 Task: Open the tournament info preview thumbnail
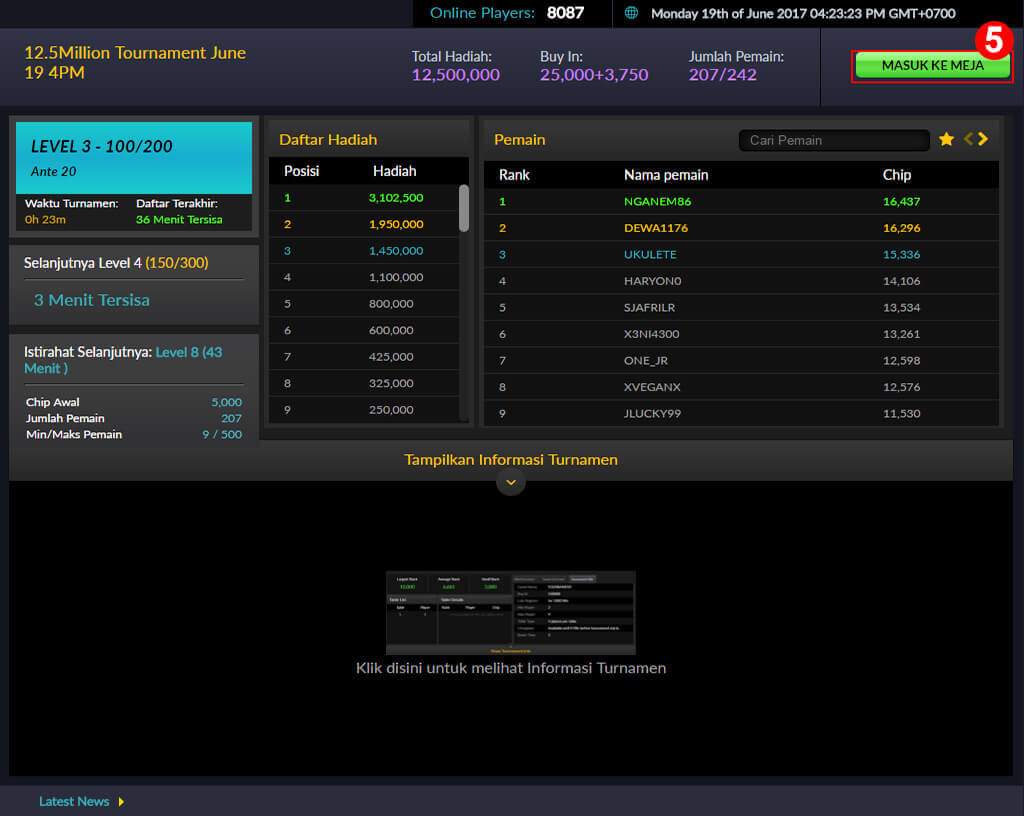click(x=511, y=612)
